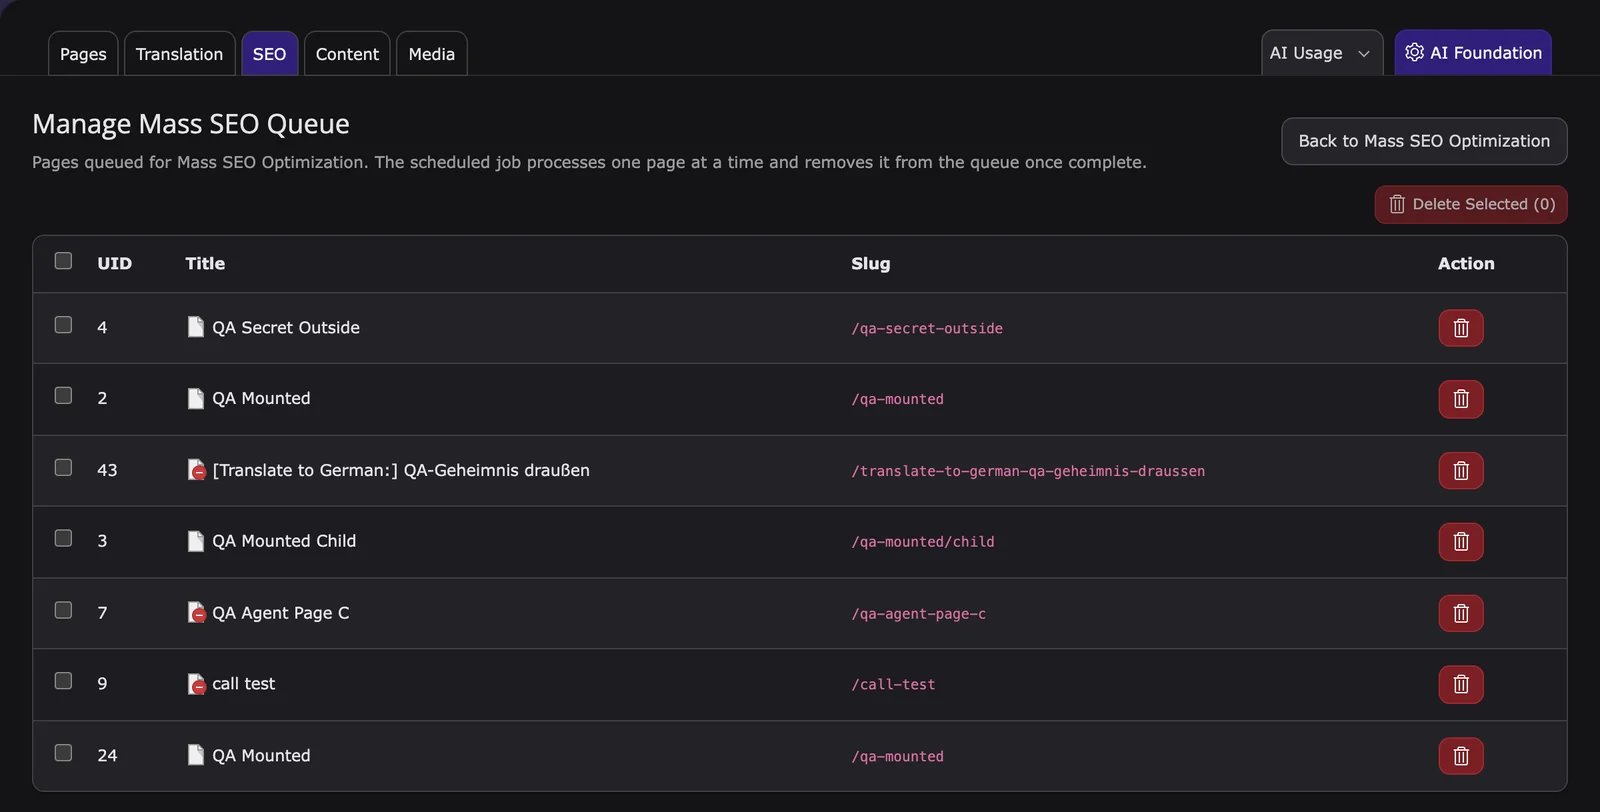Select the SEO tab
Image resolution: width=1600 pixels, height=812 pixels.
pos(269,54)
